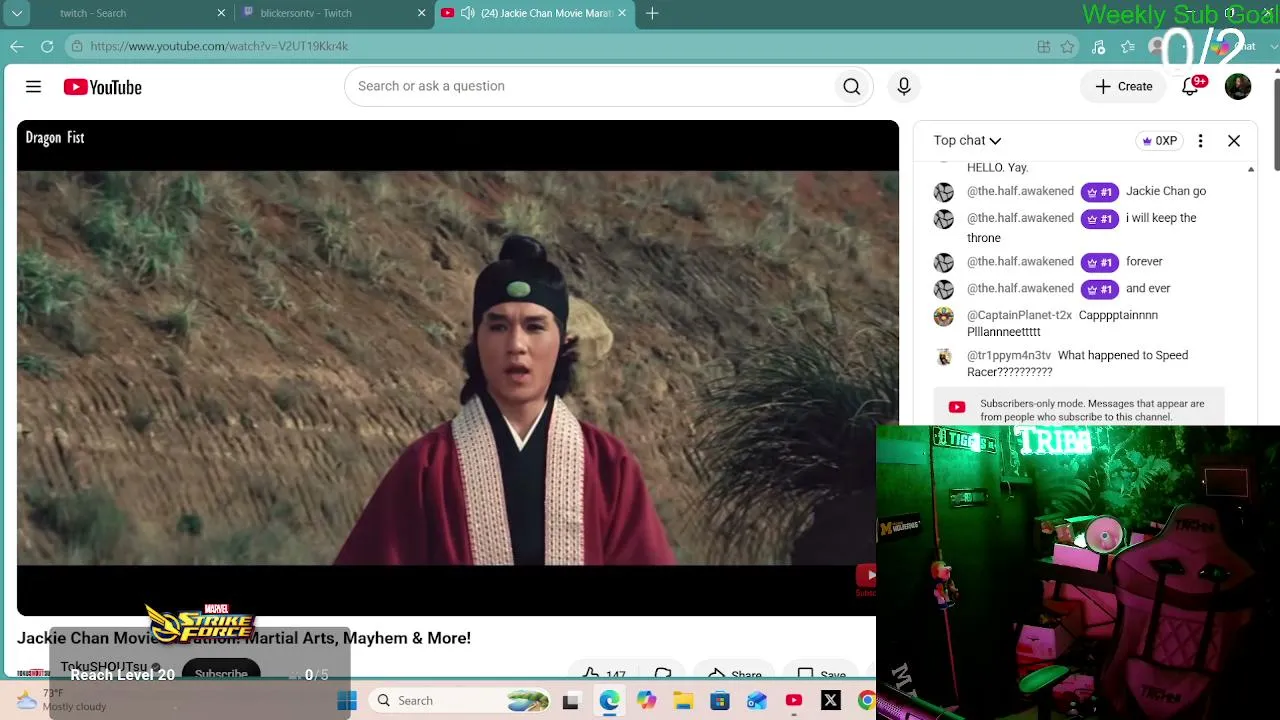Viewport: 1280px width, 720px height.
Task: Open the tab actions menu chevron
Action: point(17,13)
